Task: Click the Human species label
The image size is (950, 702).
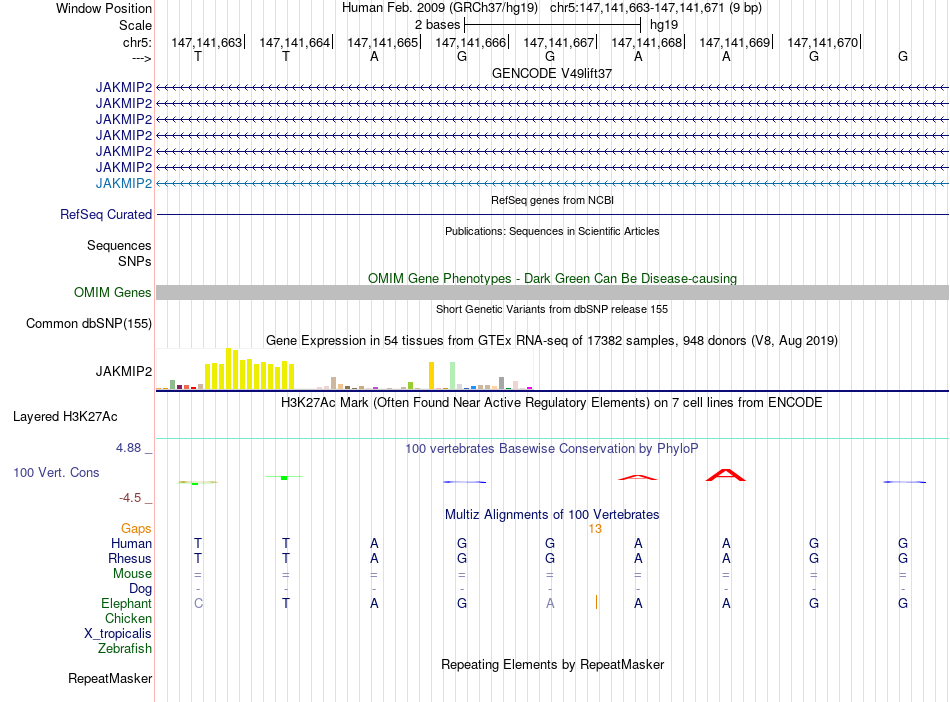Action: tap(131, 544)
